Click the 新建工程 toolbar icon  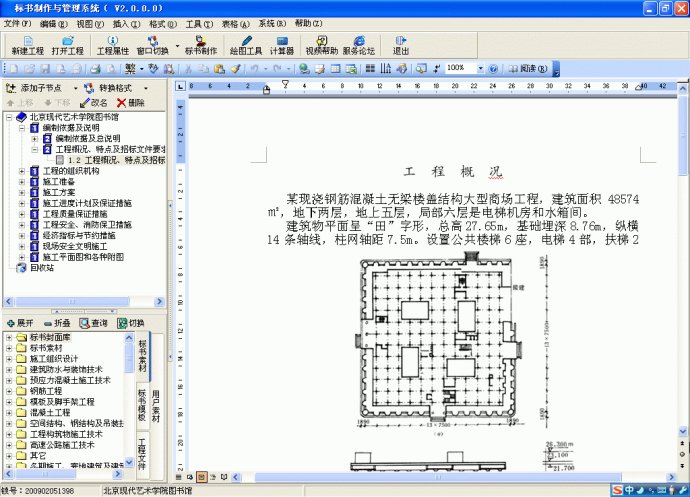point(28,46)
